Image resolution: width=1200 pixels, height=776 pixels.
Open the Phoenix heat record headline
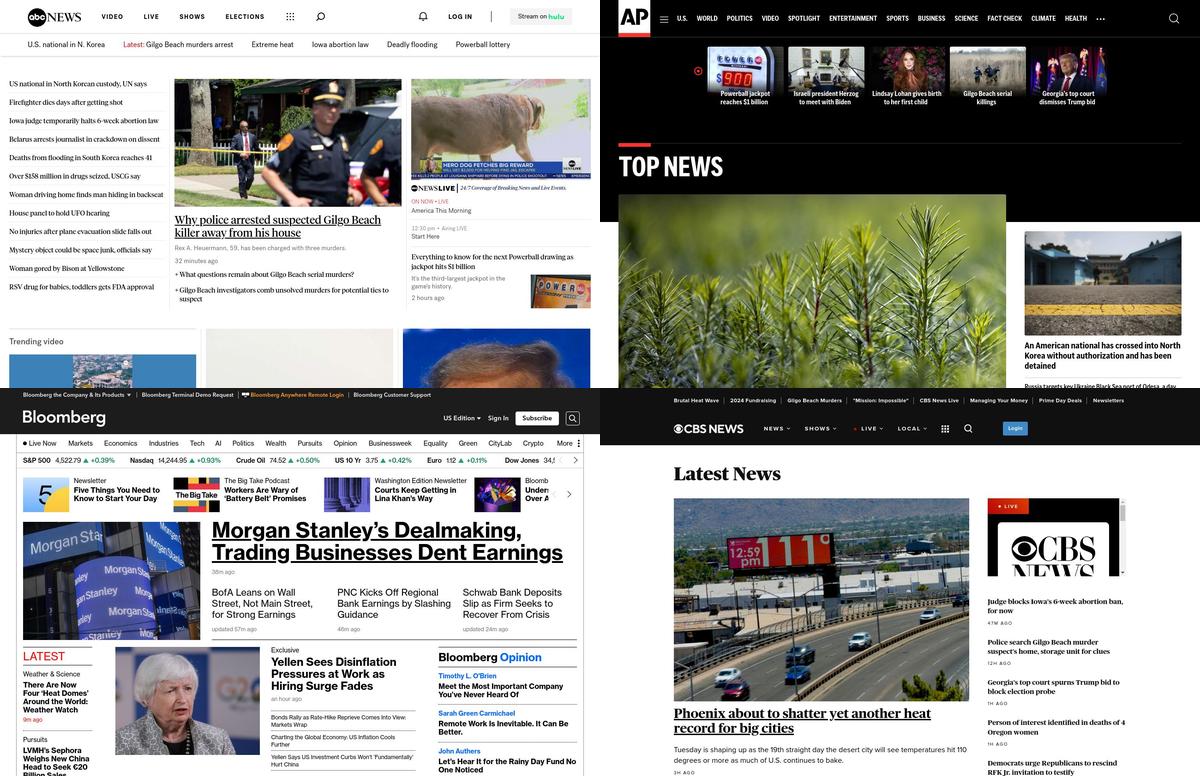pyautogui.click(x=801, y=720)
